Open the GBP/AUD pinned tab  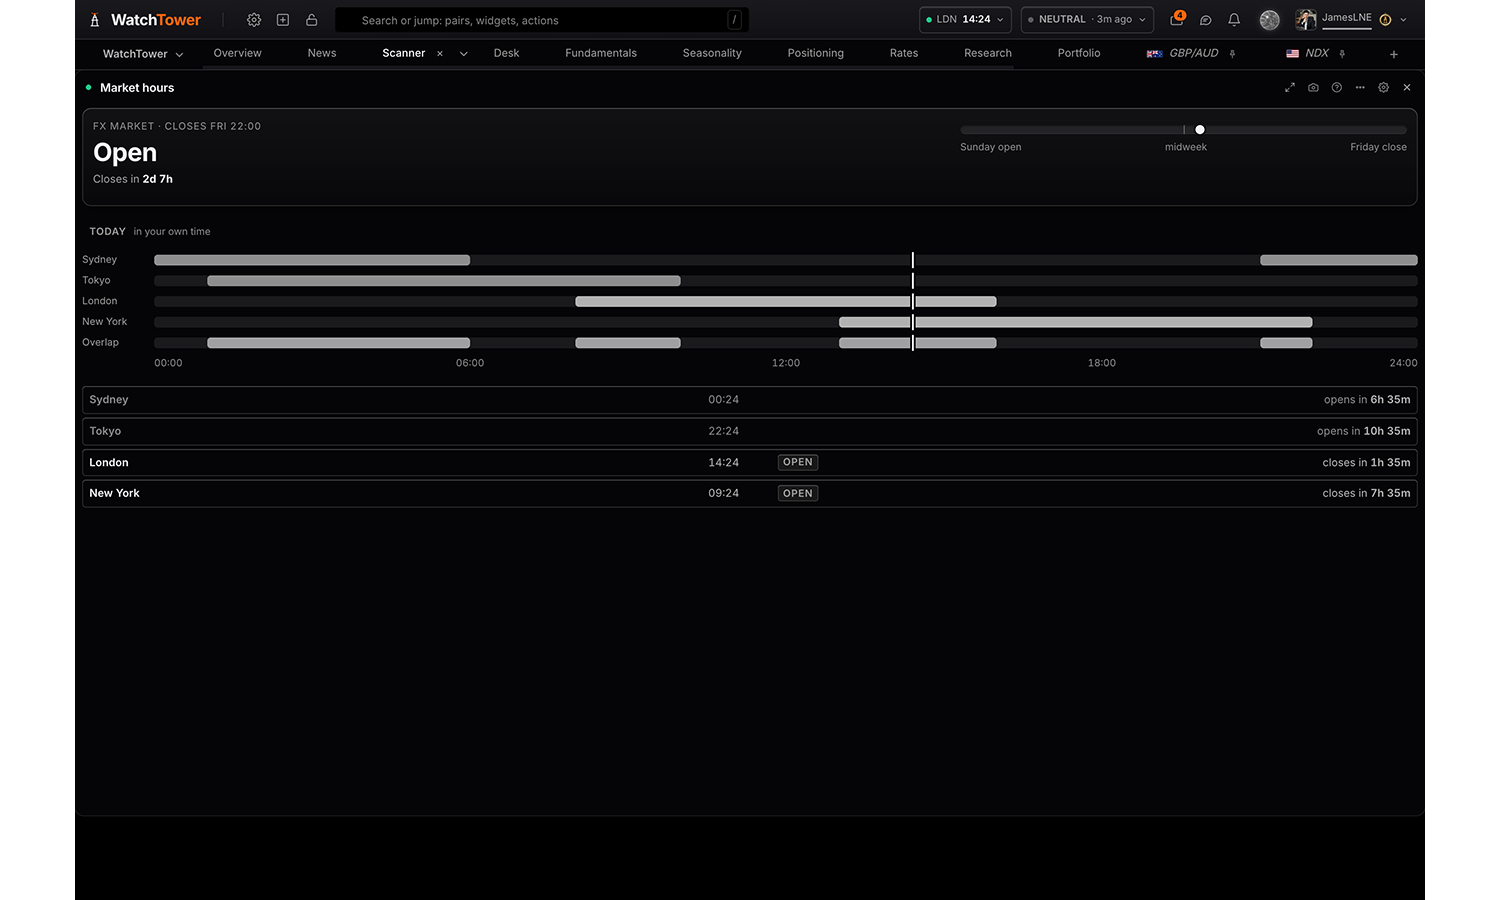pyautogui.click(x=1183, y=53)
